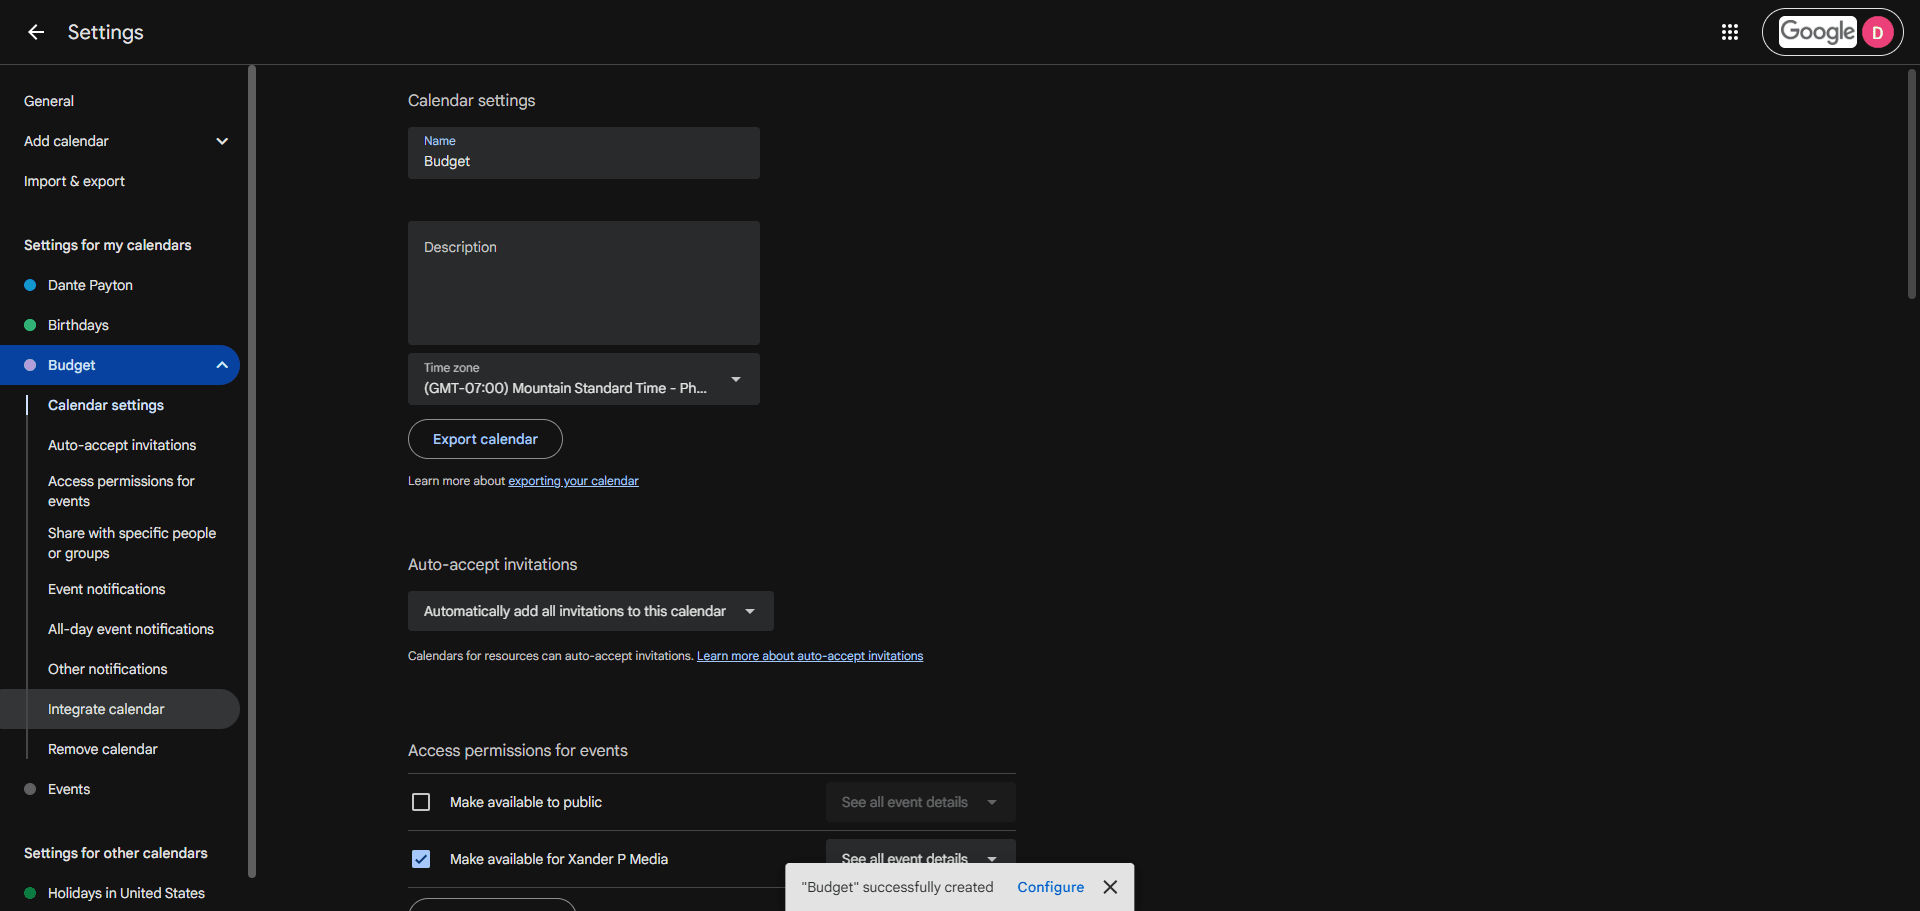The height and width of the screenshot is (911, 1920).
Task: Click the sidebar vertical scrollbar
Action: [x=252, y=472]
